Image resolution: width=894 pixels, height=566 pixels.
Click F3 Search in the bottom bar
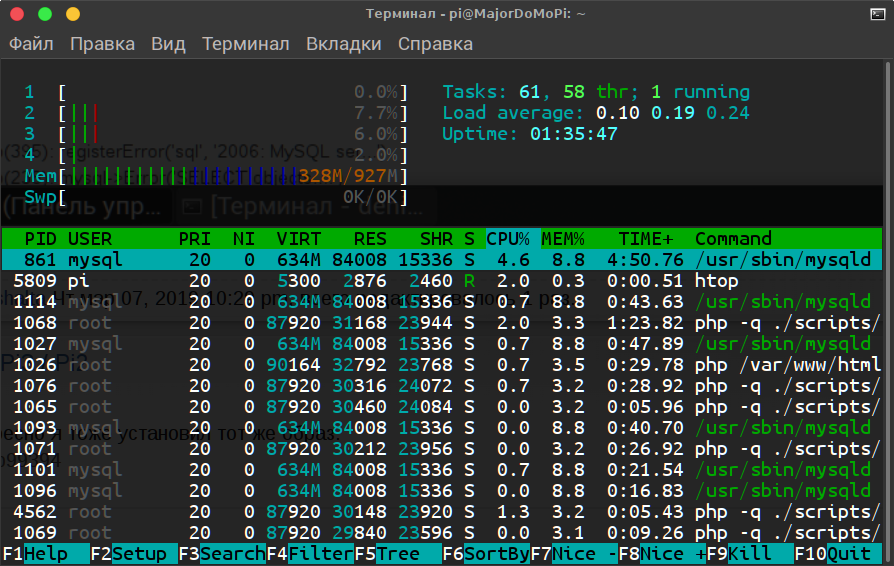(x=222, y=553)
